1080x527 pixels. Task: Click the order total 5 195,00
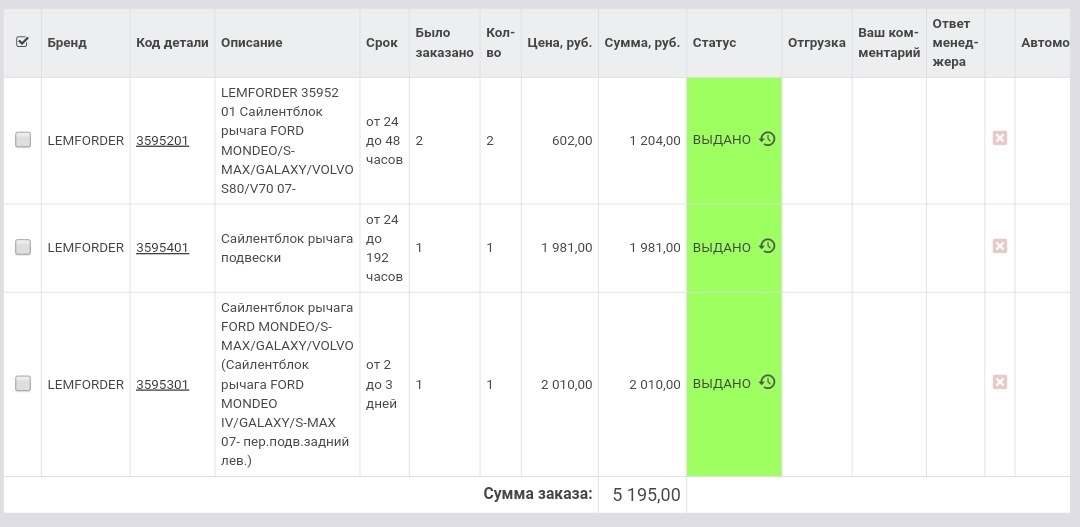(x=646, y=495)
